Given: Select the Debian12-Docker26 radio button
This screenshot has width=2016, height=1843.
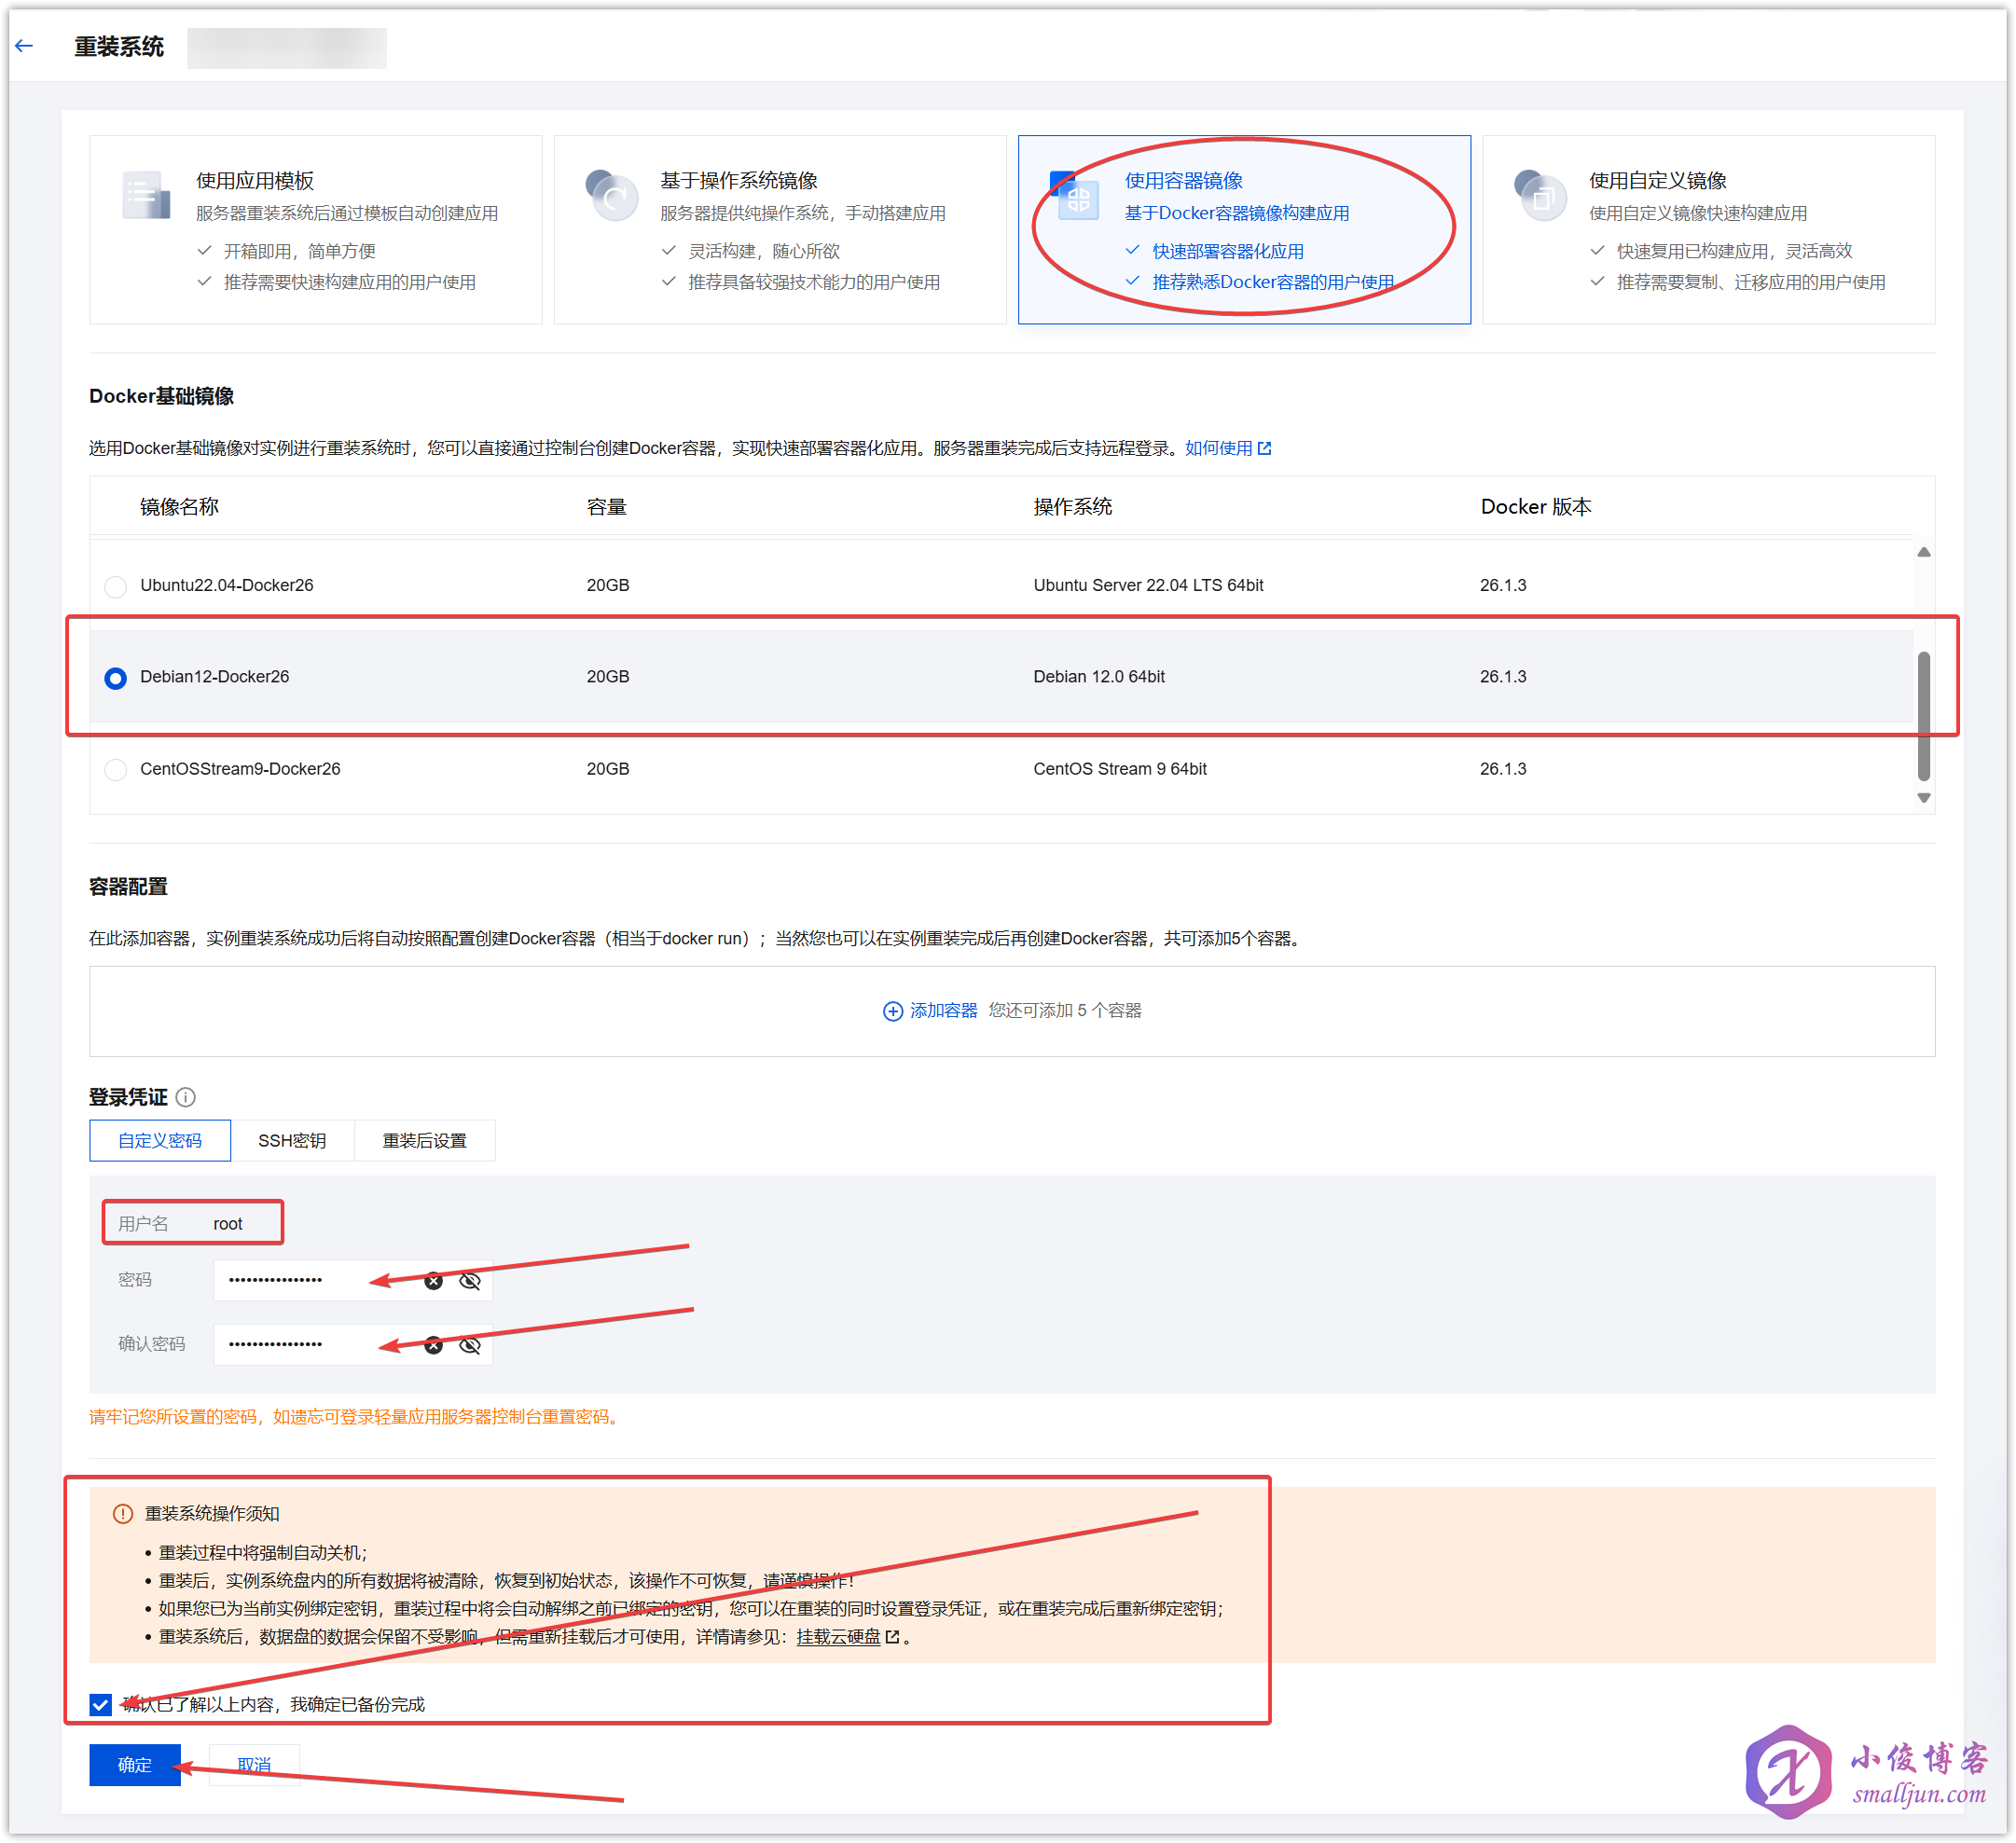Looking at the screenshot, I should pyautogui.click(x=116, y=678).
